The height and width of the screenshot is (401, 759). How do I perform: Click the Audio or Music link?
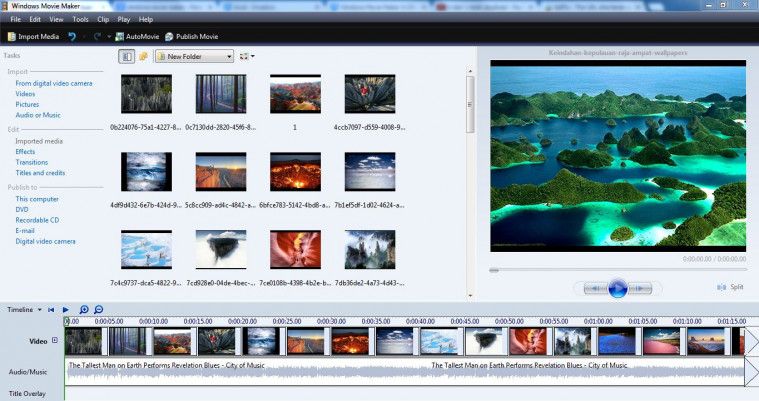[38, 115]
